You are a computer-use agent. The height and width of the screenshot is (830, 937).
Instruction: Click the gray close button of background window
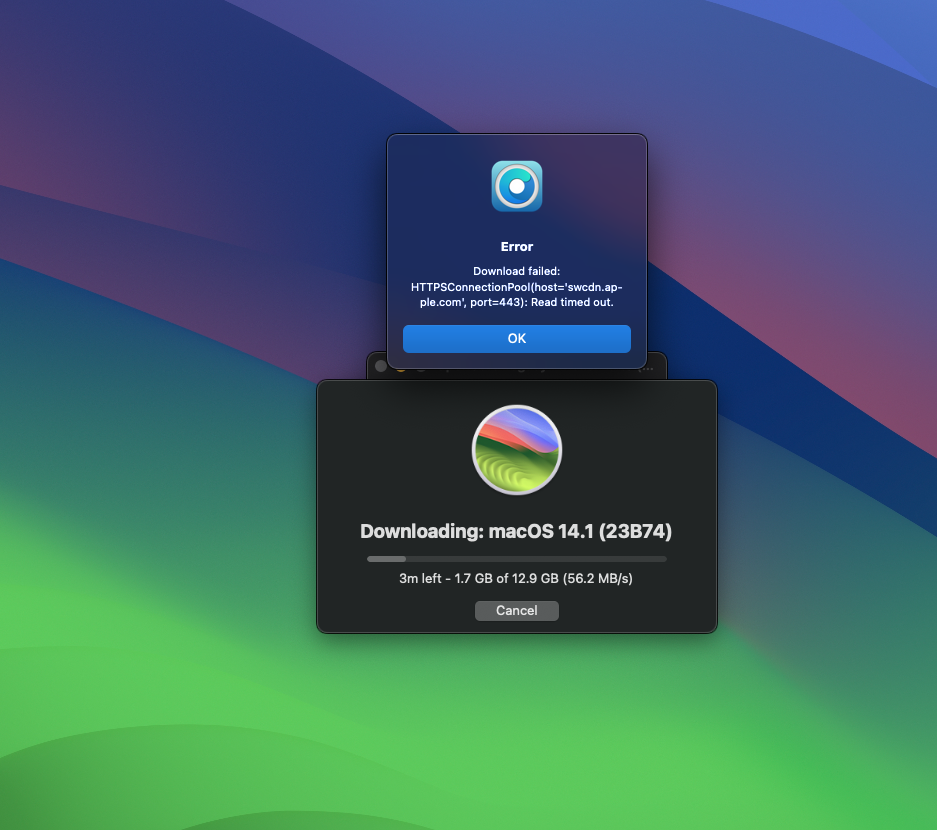381,366
